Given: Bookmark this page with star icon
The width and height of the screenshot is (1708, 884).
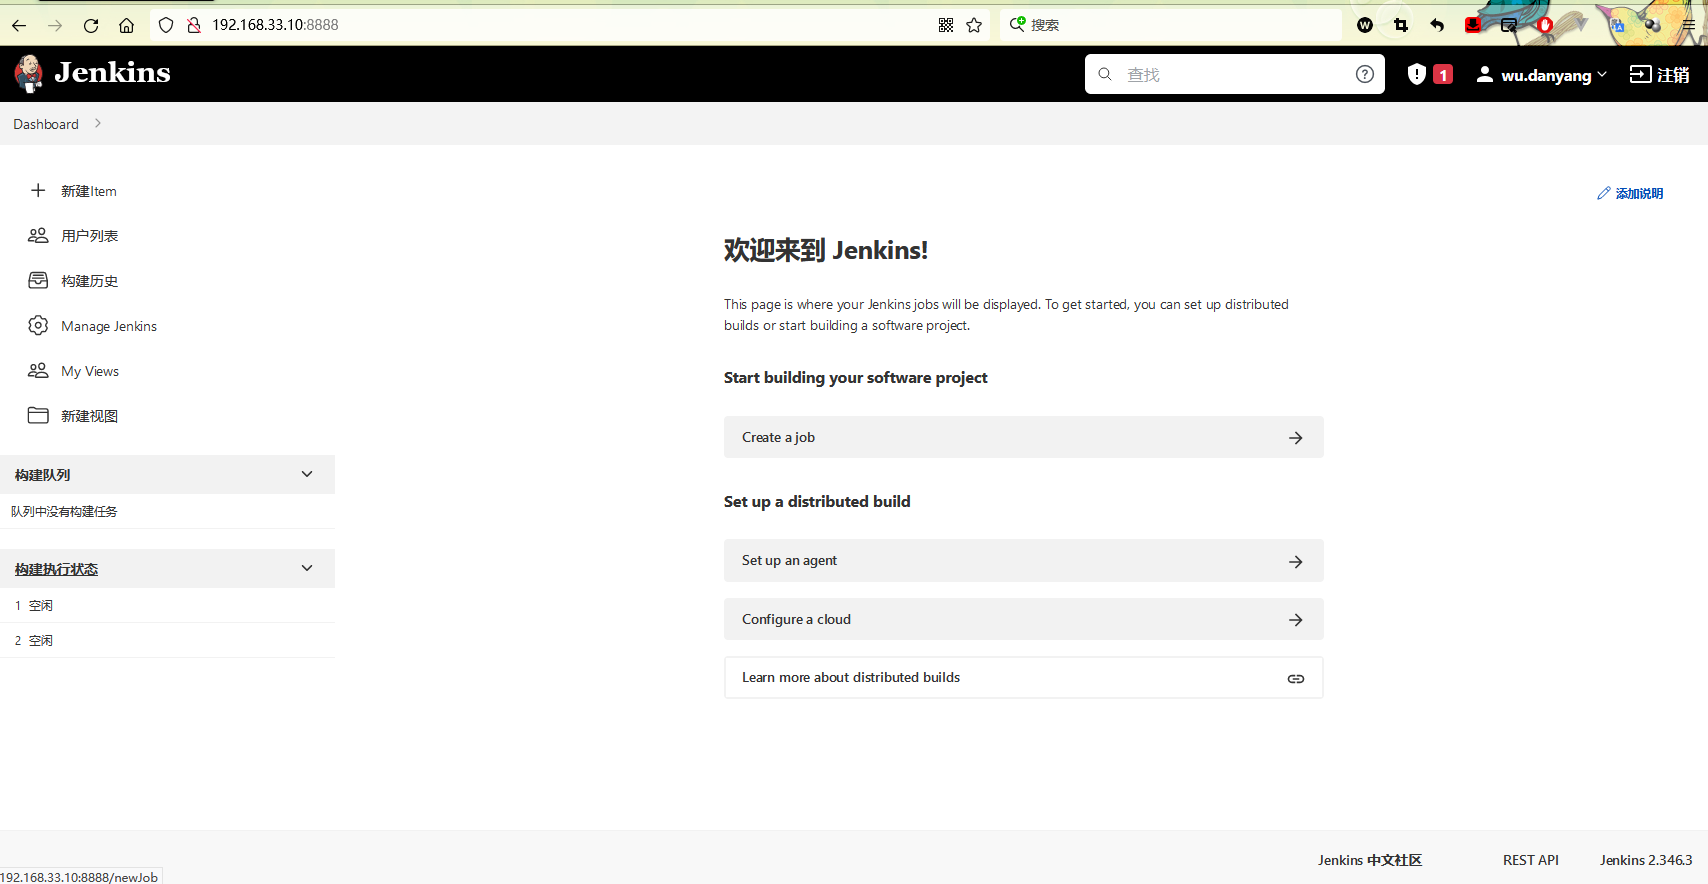Looking at the screenshot, I should click(974, 25).
